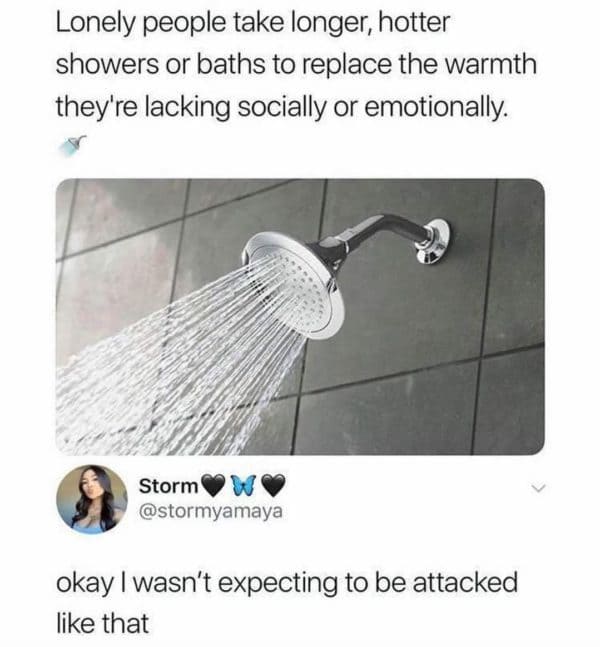The image size is (600, 647).
Task: Open Storm's profile avatar photo
Action: (92, 500)
